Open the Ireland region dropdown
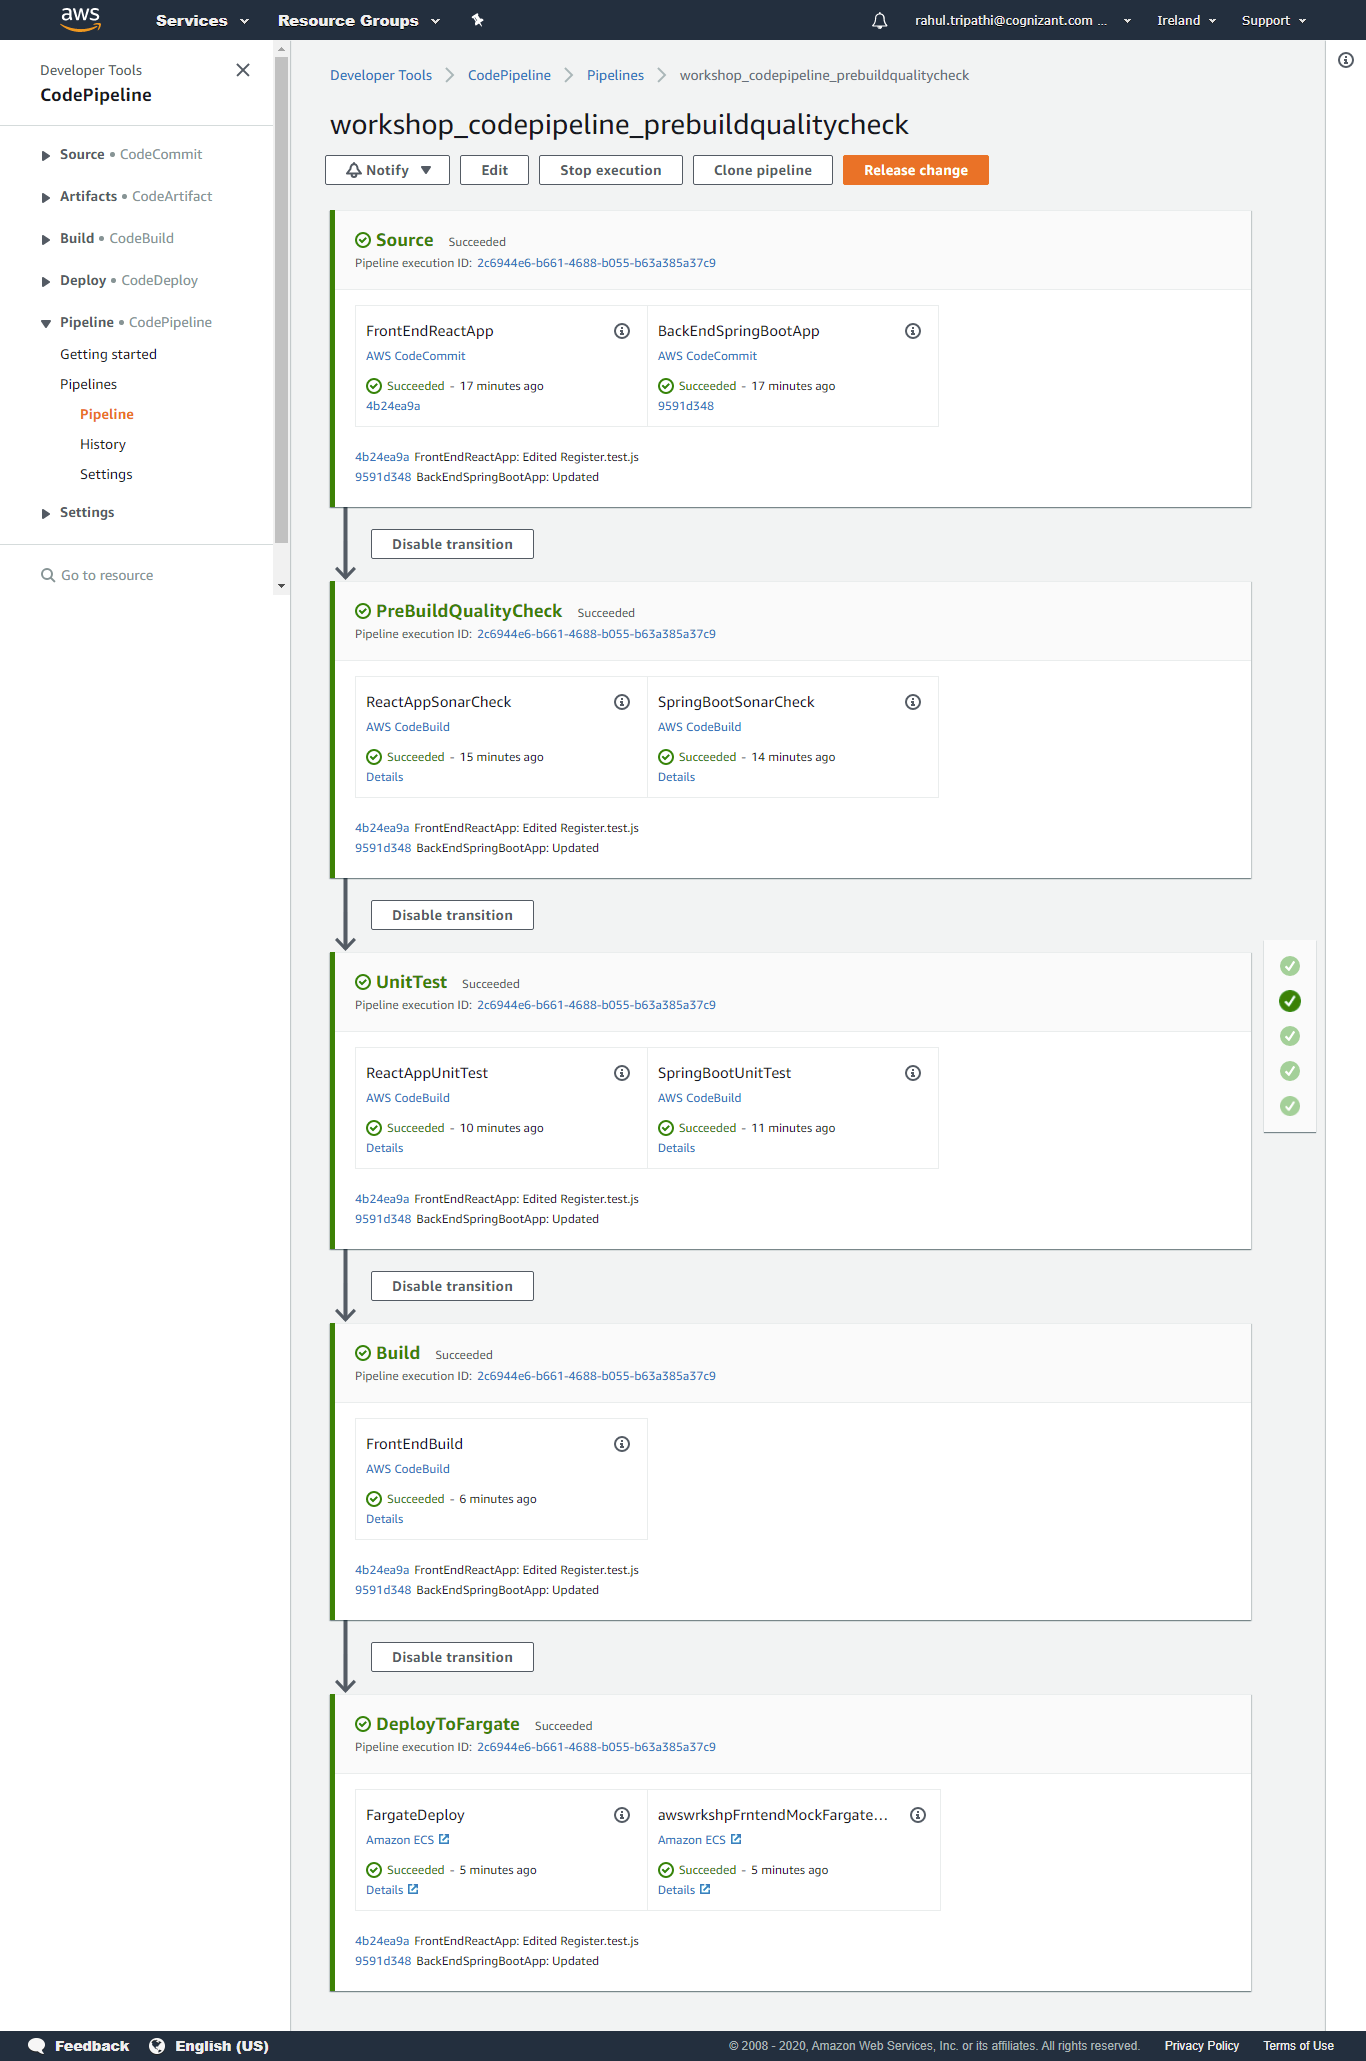The width and height of the screenshot is (1366, 2061). click(x=1186, y=20)
